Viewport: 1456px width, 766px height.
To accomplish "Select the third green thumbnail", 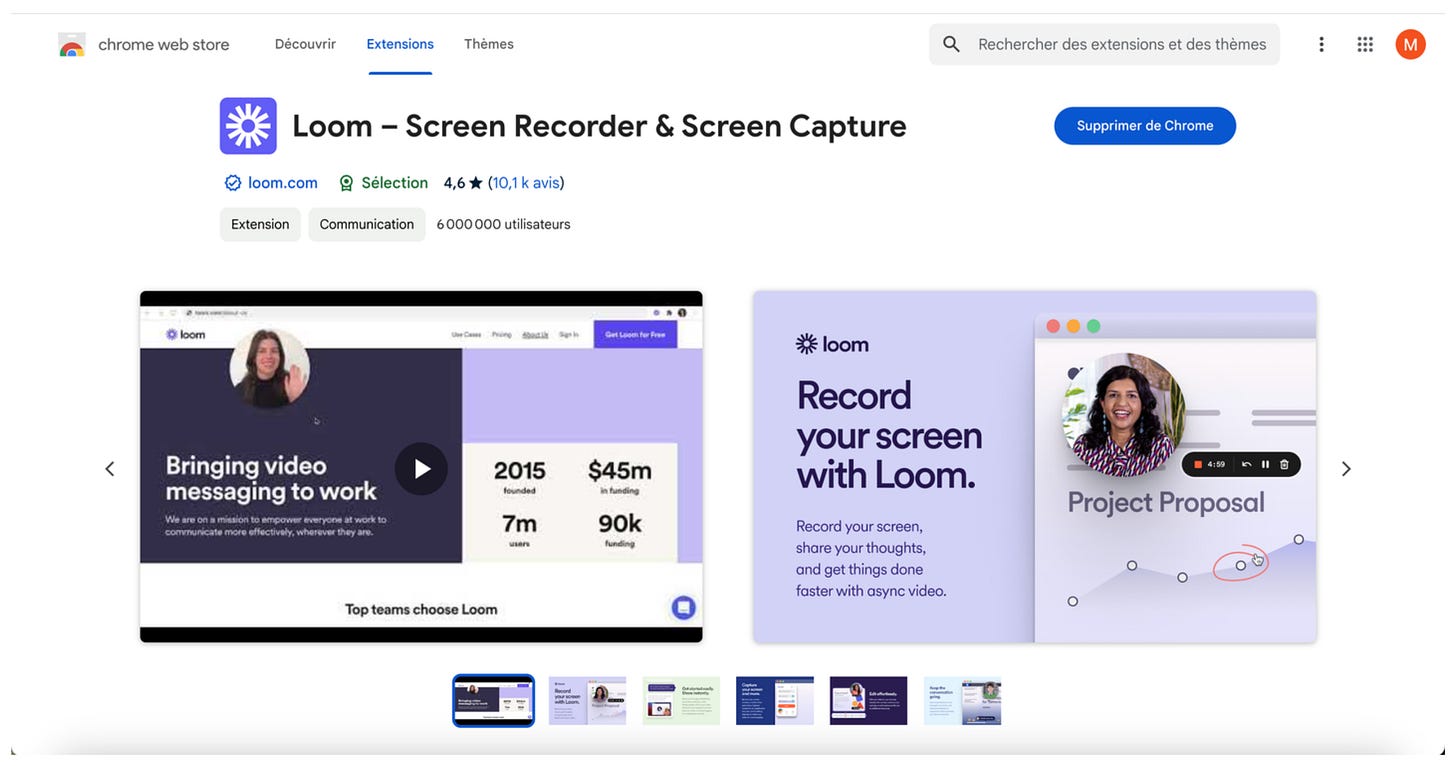I will coord(681,700).
